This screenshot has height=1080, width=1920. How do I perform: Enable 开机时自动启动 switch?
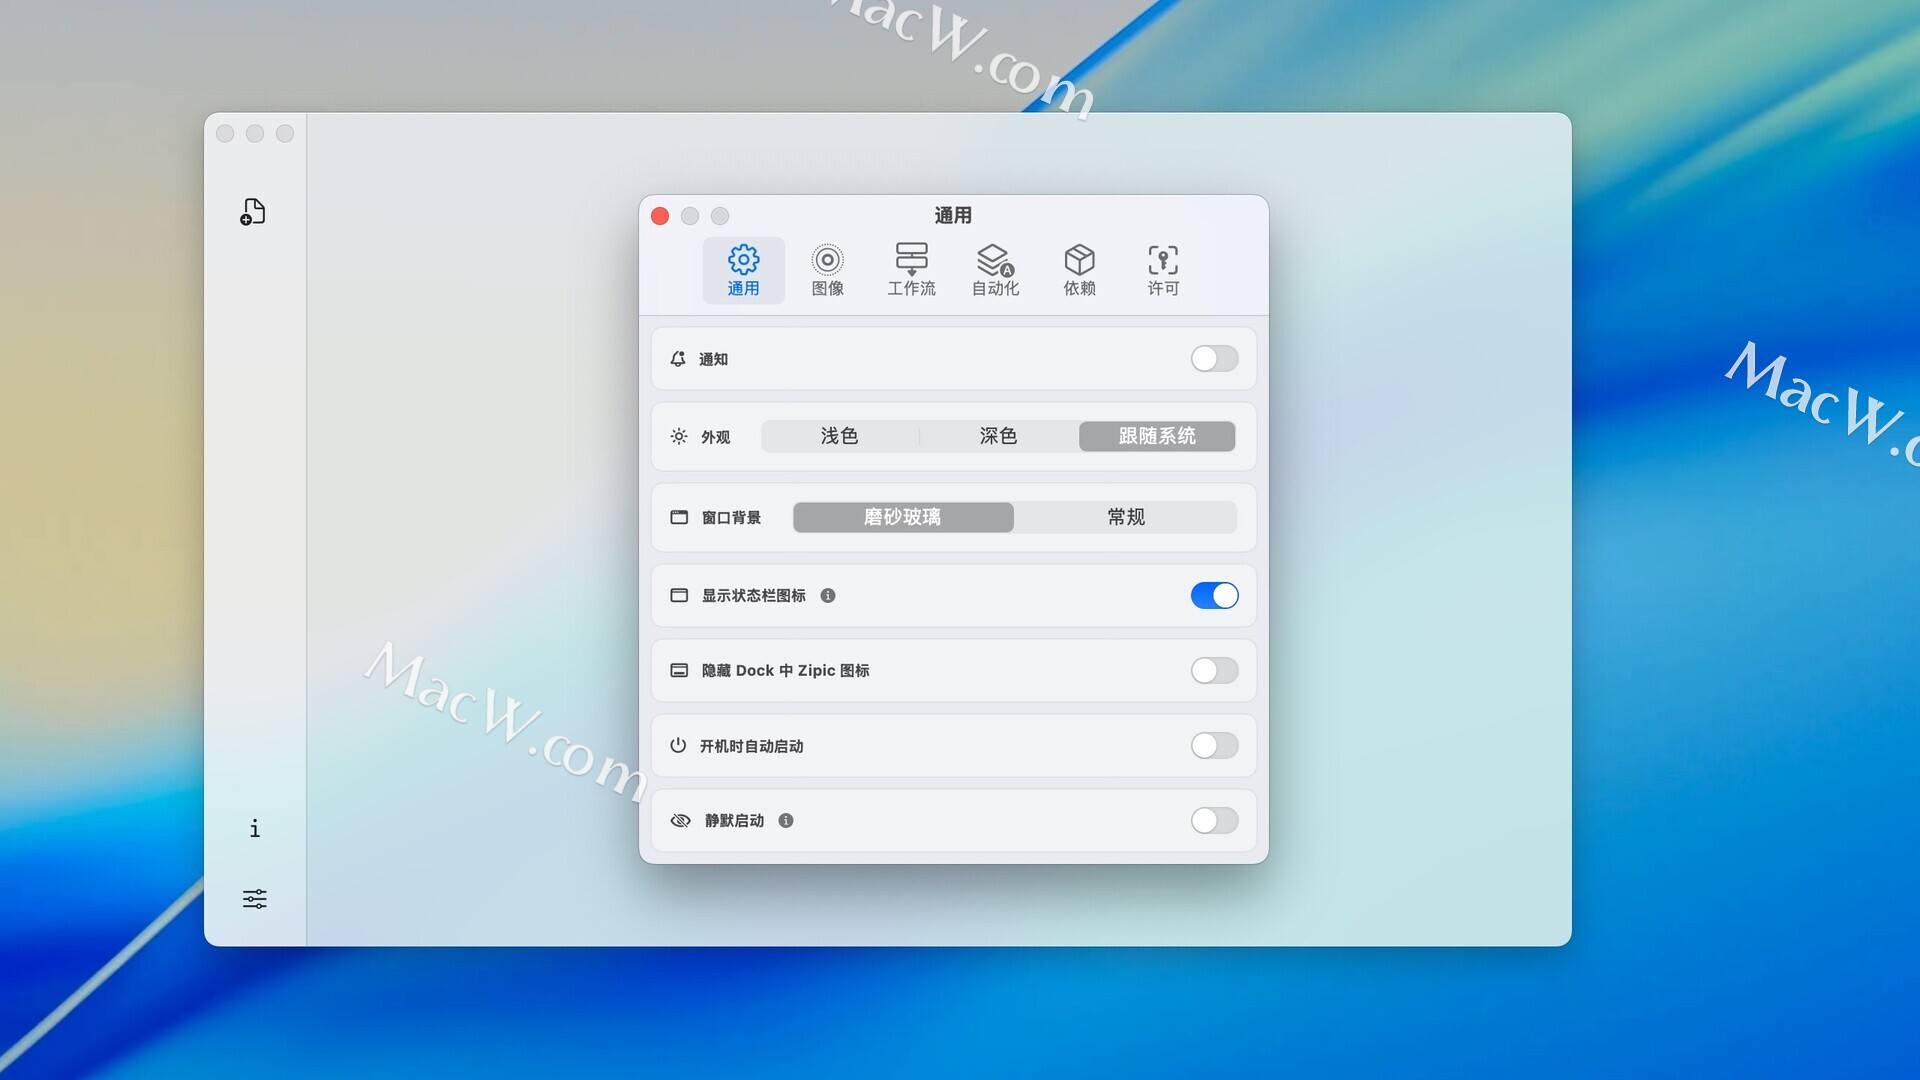[1214, 746]
